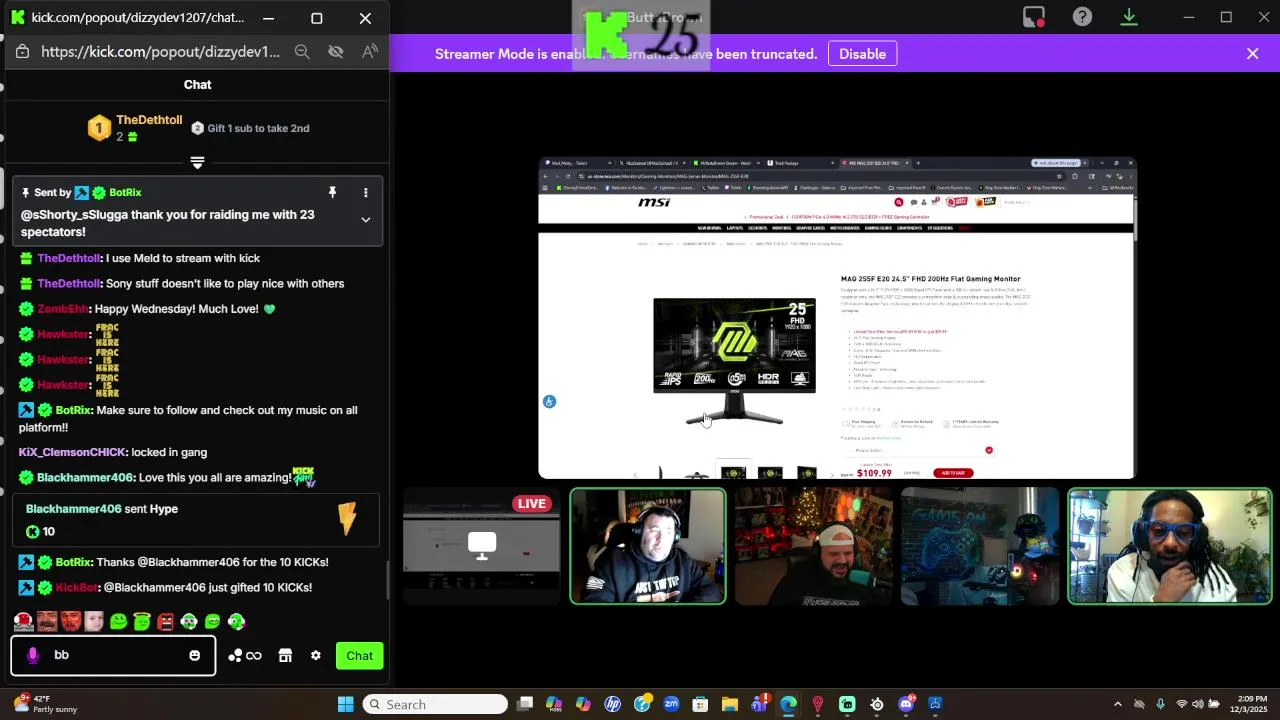Open BotRix name in the pinned message
This screenshot has height=720, width=1280.
[125, 192]
